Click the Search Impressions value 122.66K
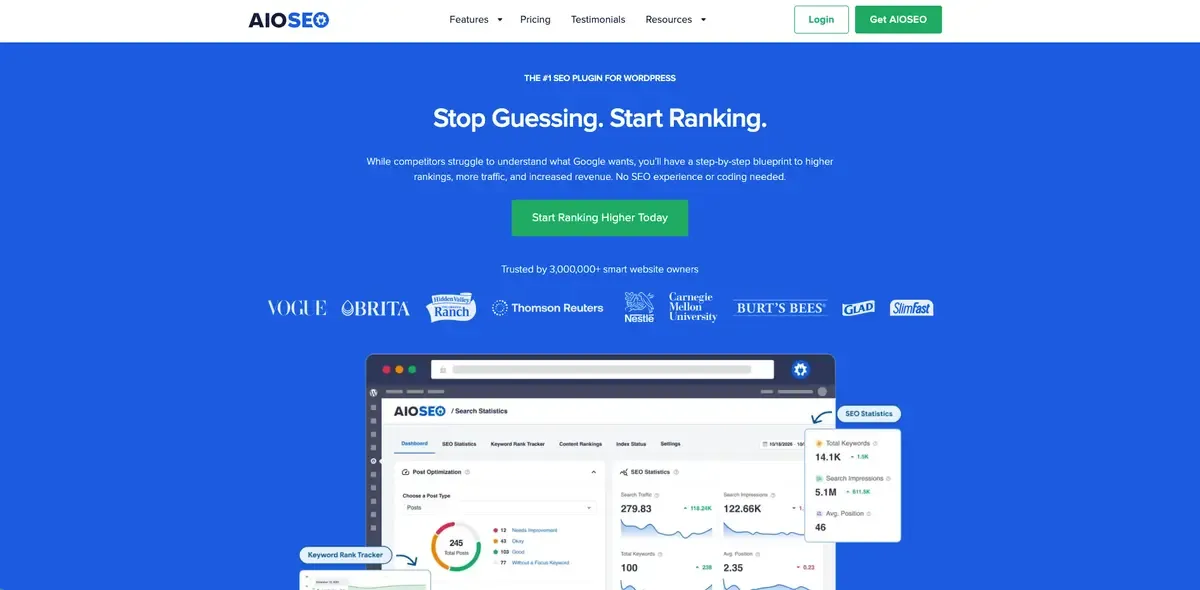The image size is (1200, 590). pos(744,509)
